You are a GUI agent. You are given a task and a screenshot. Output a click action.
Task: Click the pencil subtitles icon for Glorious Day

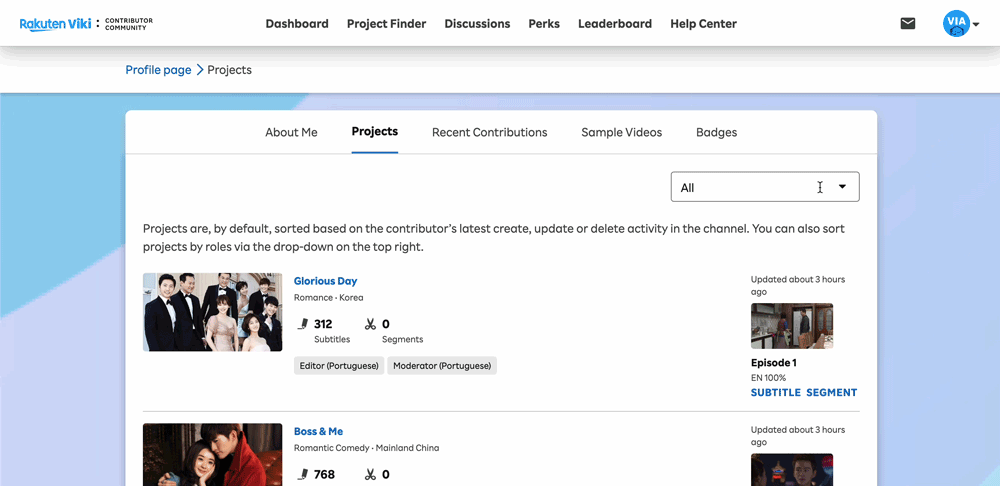[303, 324]
